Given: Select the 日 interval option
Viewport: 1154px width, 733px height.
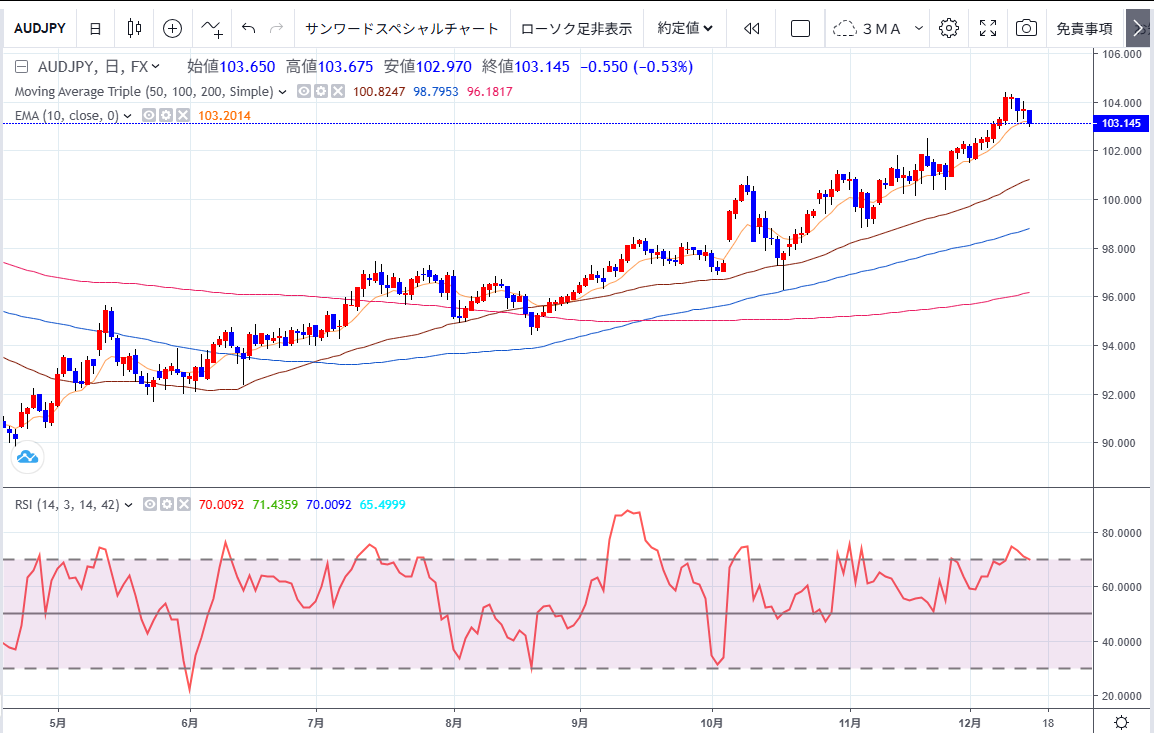Looking at the screenshot, I should (95, 28).
